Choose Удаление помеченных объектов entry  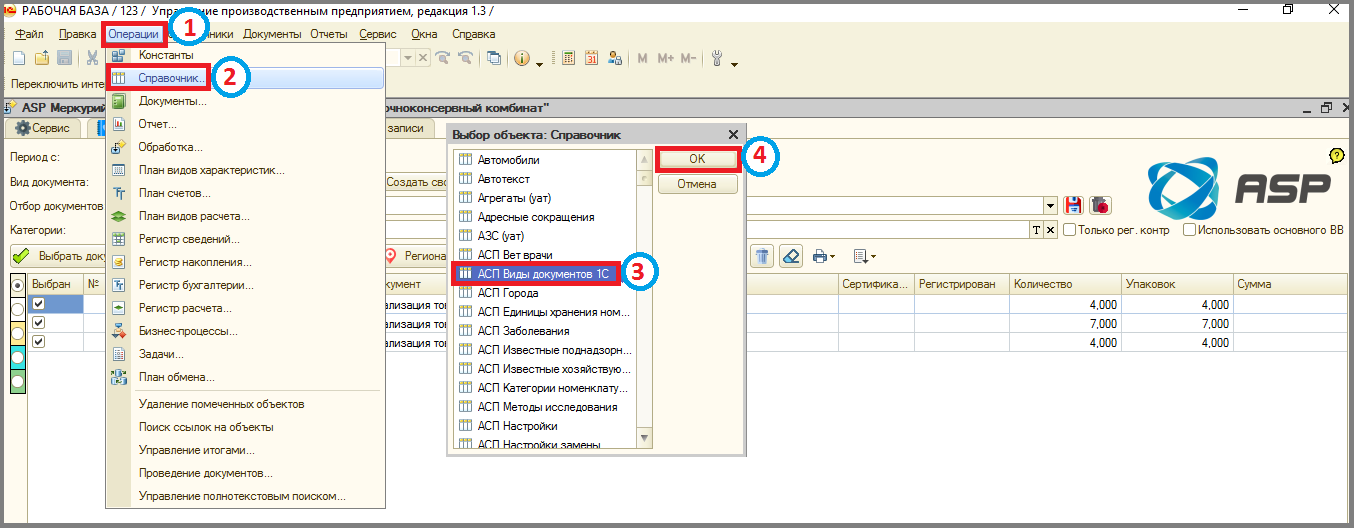(x=246, y=404)
